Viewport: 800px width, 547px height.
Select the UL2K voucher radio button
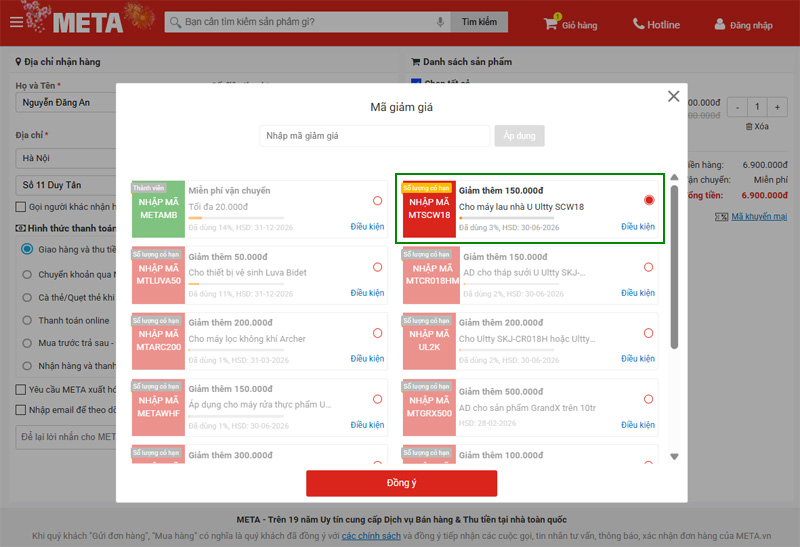click(x=648, y=333)
